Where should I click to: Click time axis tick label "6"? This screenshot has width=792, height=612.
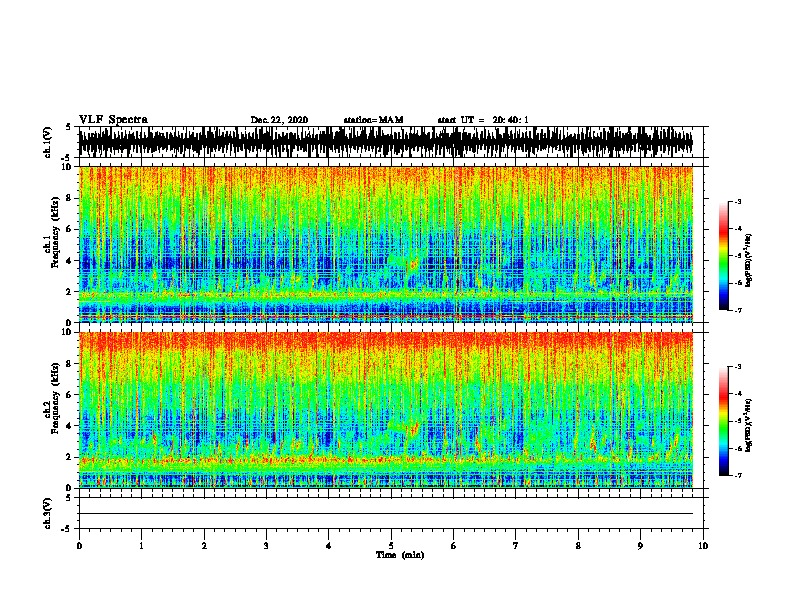pyautogui.click(x=454, y=546)
